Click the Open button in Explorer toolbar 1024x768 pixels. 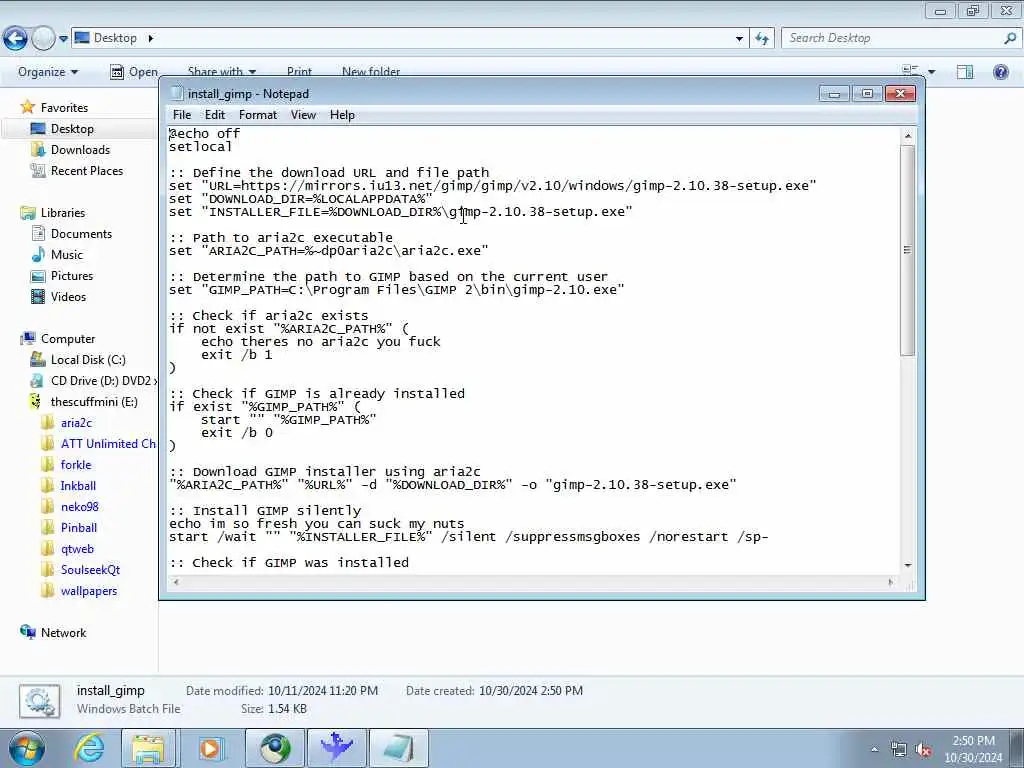[133, 72]
